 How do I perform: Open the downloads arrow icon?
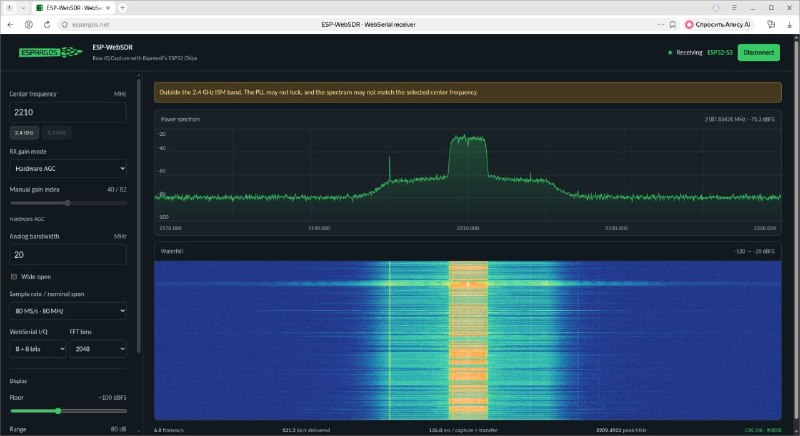(789, 24)
